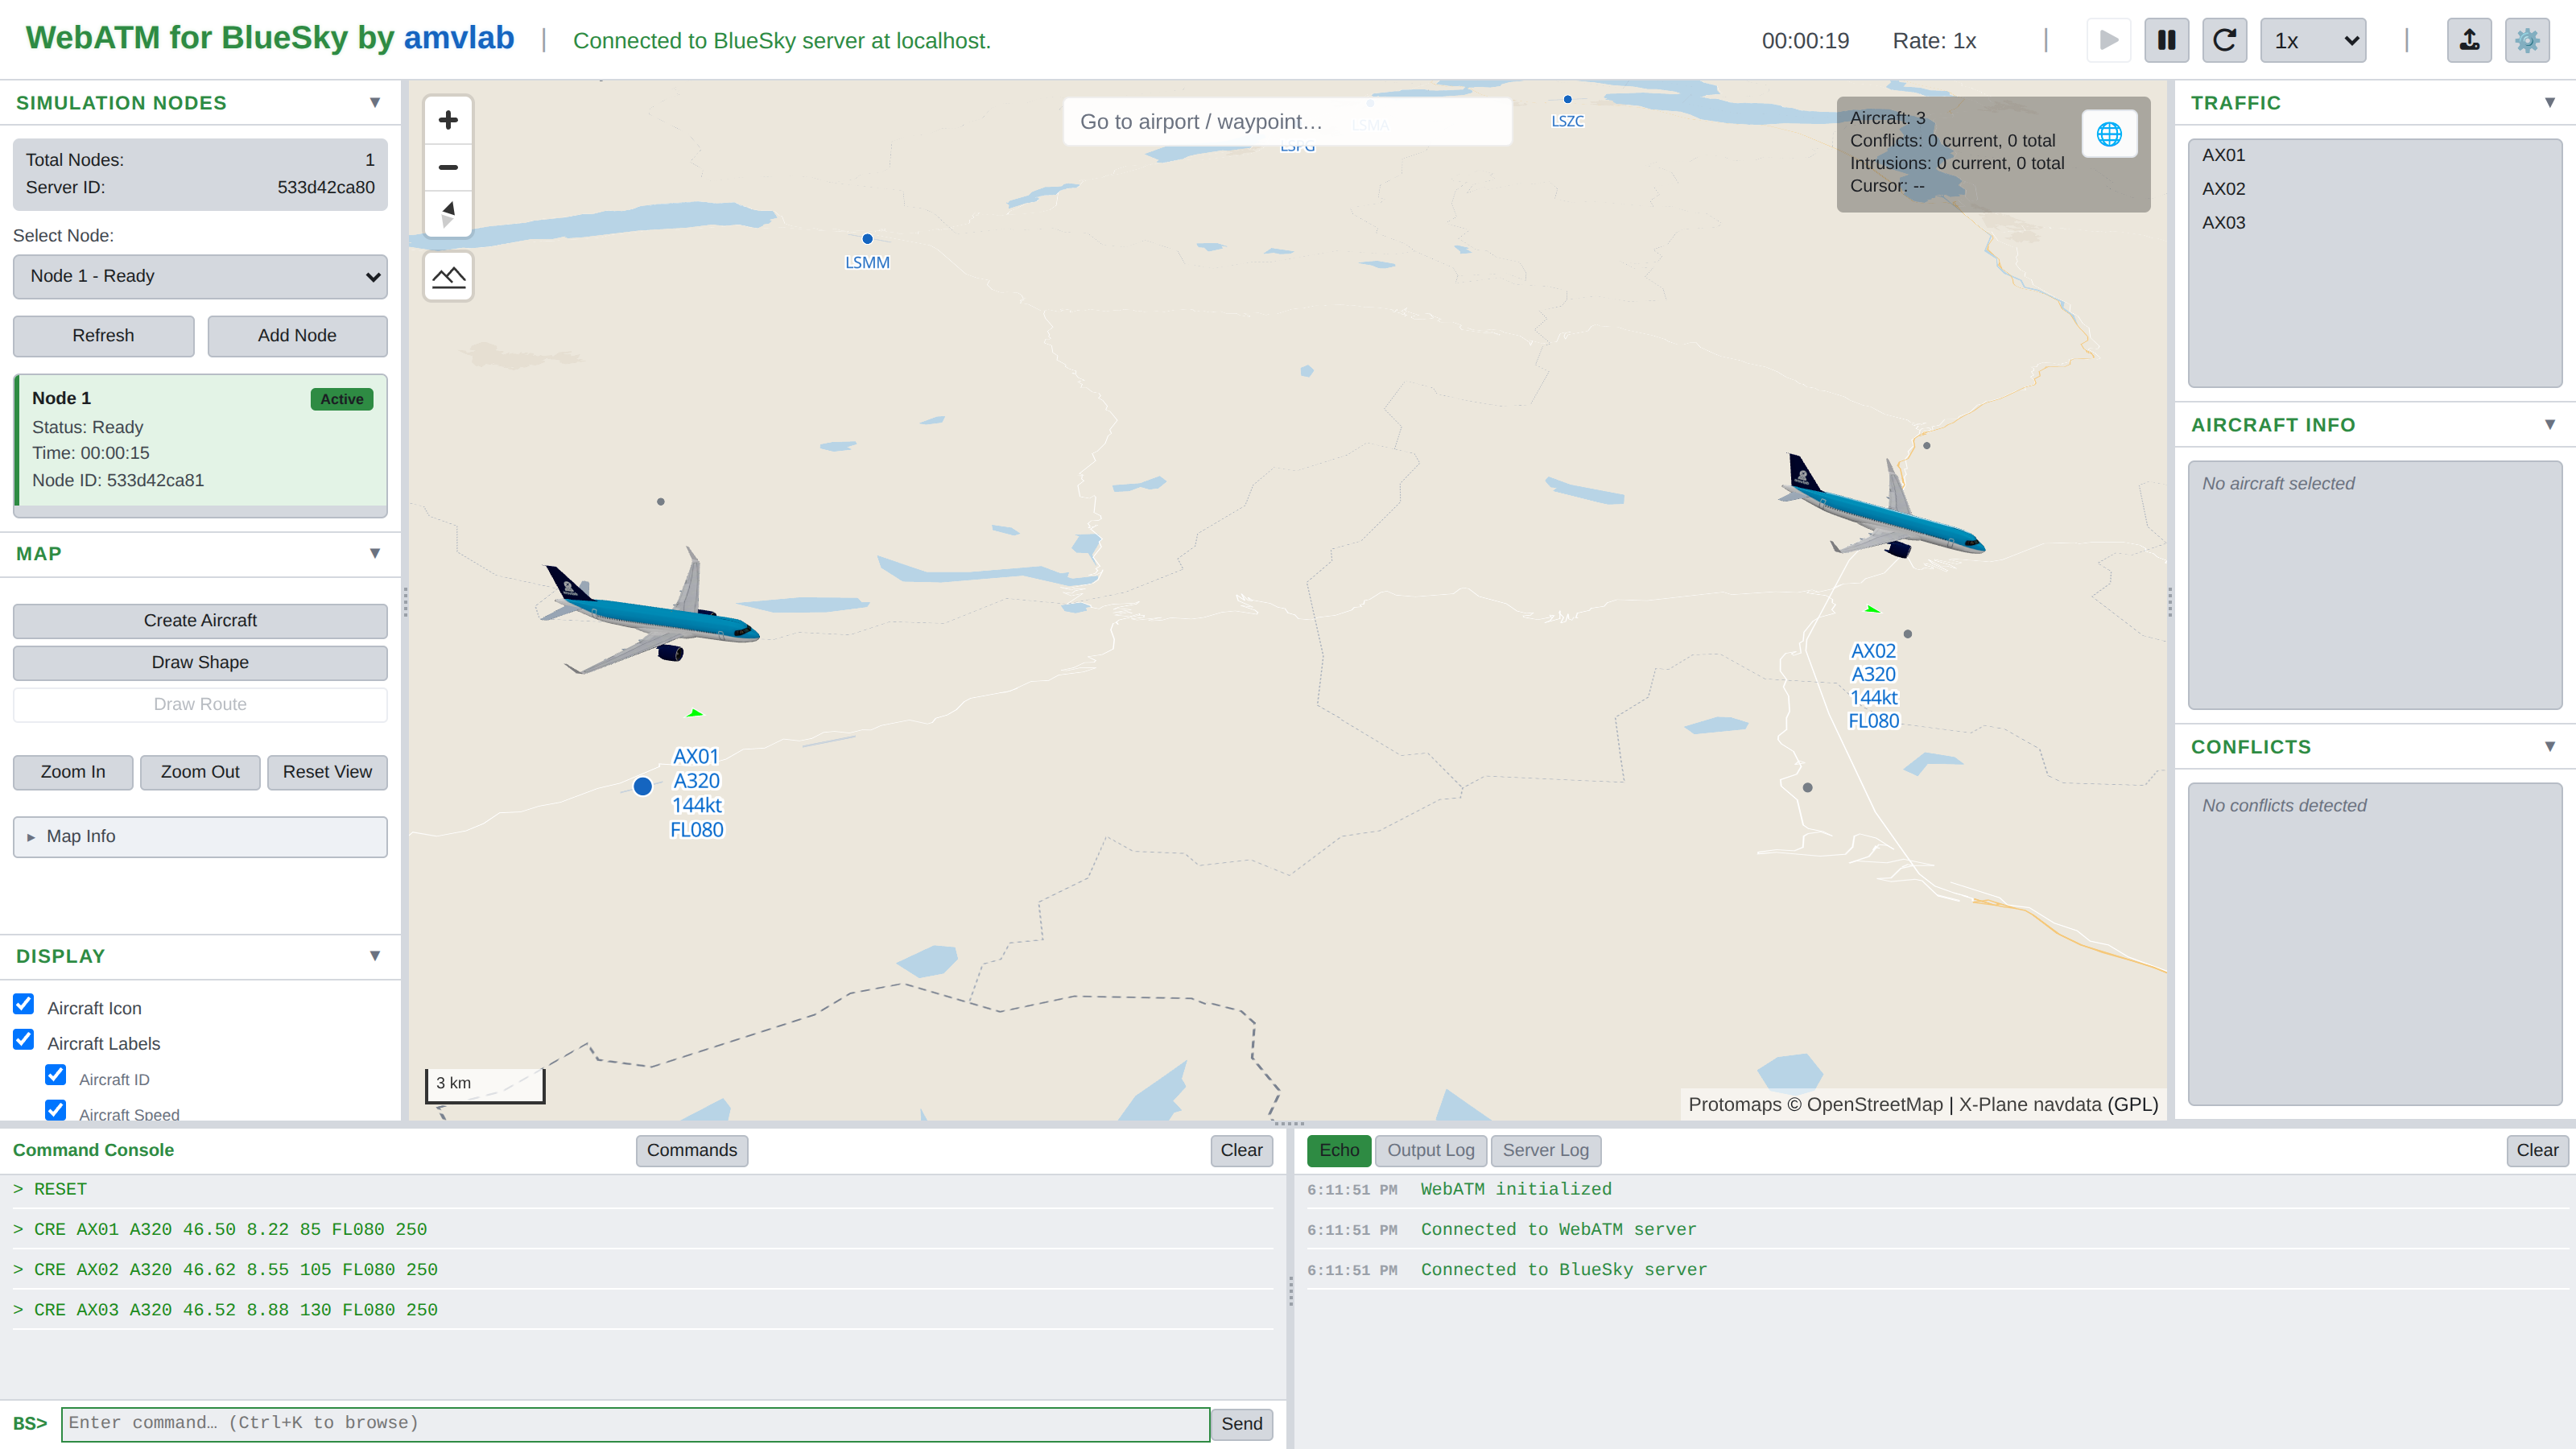
Task: Pause the simulation
Action: pyautogui.click(x=2166, y=40)
